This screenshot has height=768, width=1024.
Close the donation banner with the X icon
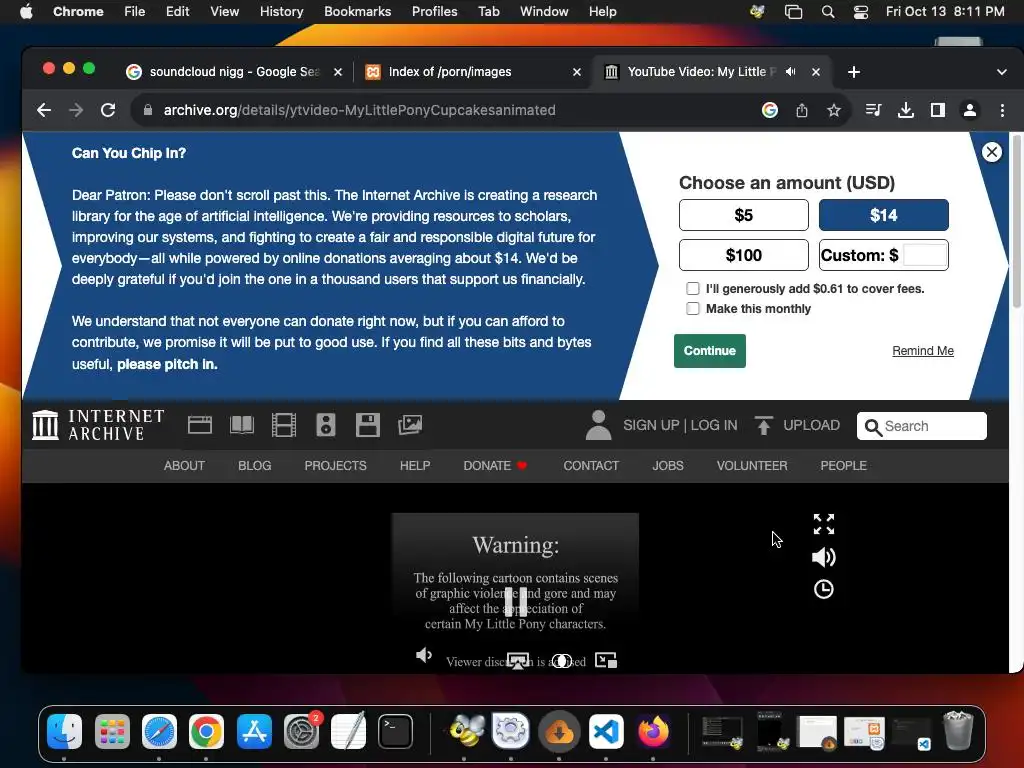(991, 152)
